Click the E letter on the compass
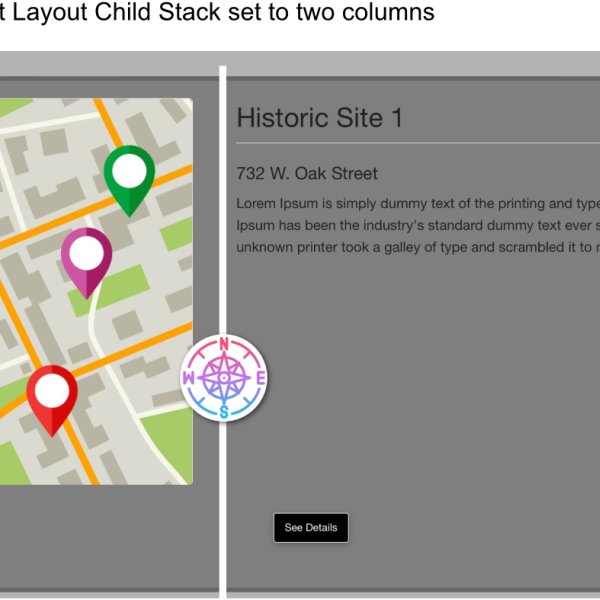Screen dimensions: 600x600 point(258,378)
